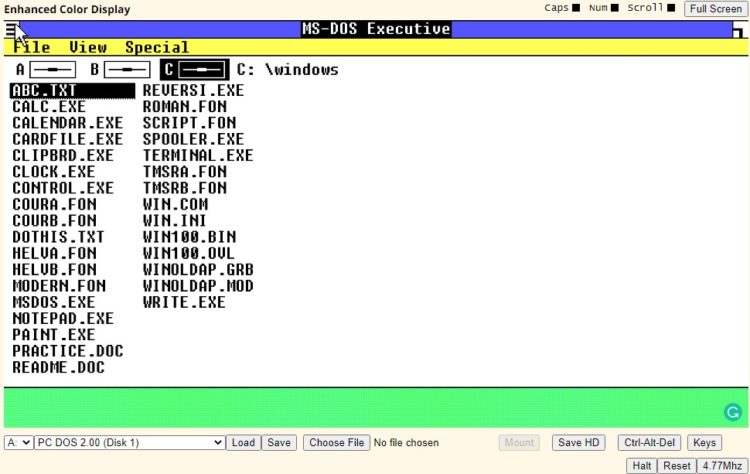Image resolution: width=750 pixels, height=474 pixels.
Task: Select TERMINAL.EXE file
Action: [198, 155]
